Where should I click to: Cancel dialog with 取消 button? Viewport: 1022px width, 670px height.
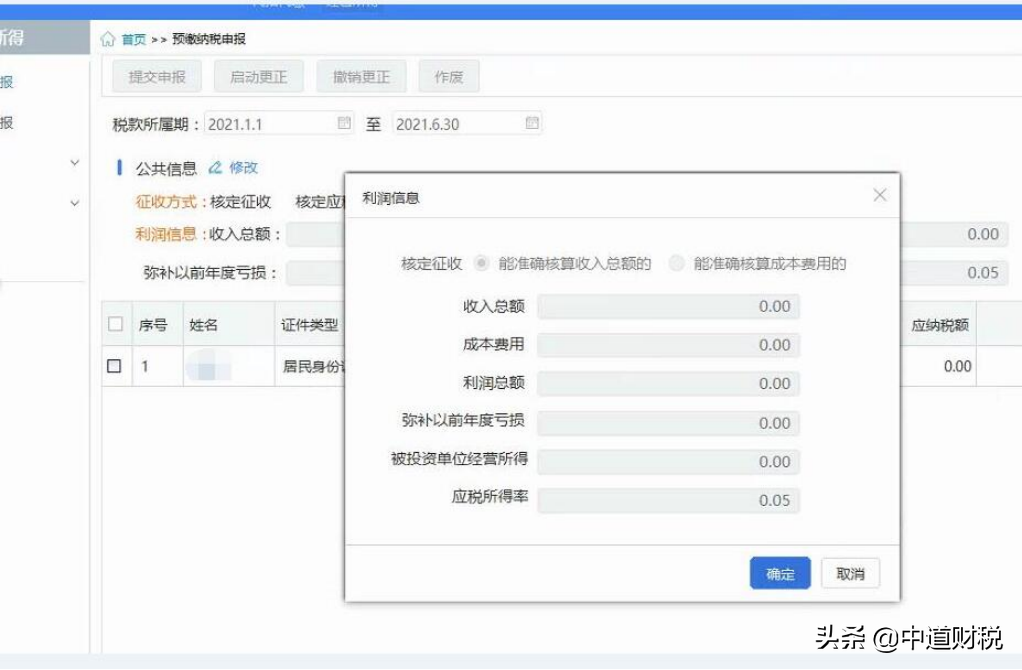coord(851,574)
